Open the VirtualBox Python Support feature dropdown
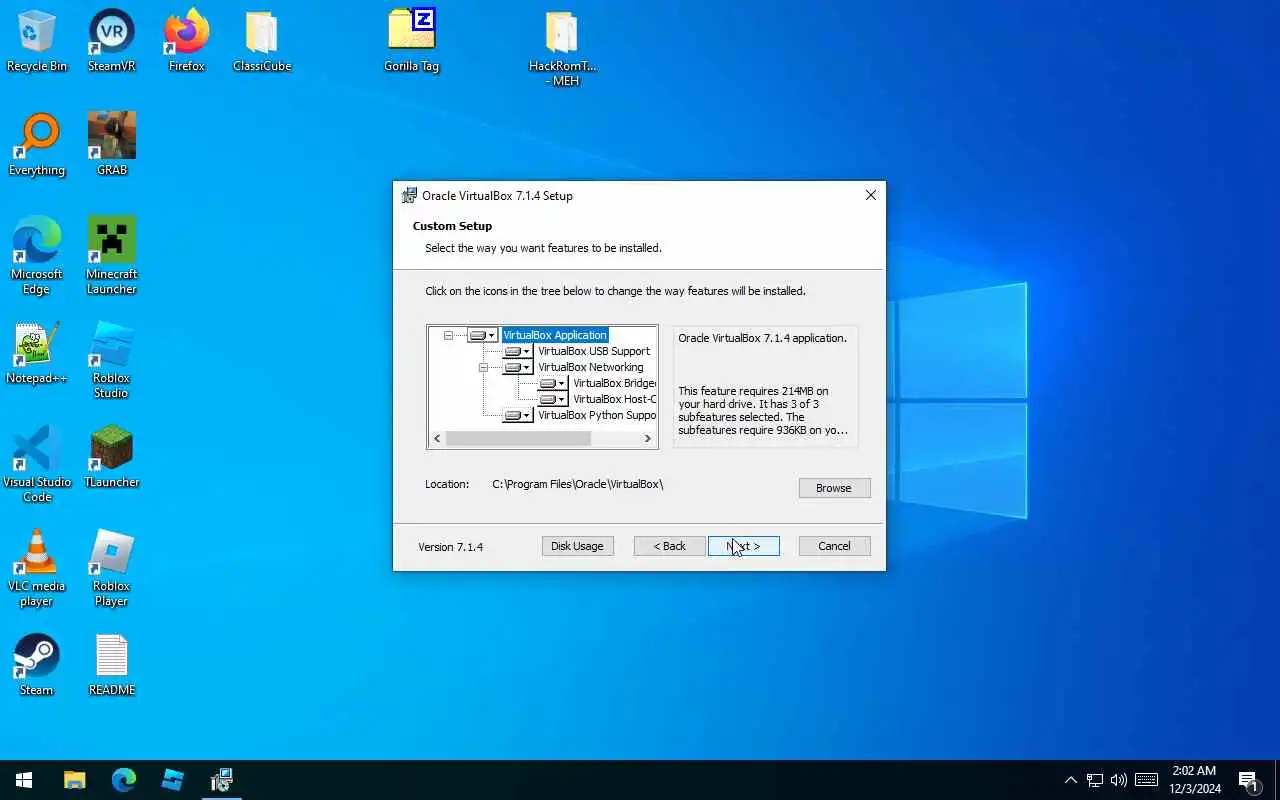Viewport: 1280px width, 800px height. 517,415
